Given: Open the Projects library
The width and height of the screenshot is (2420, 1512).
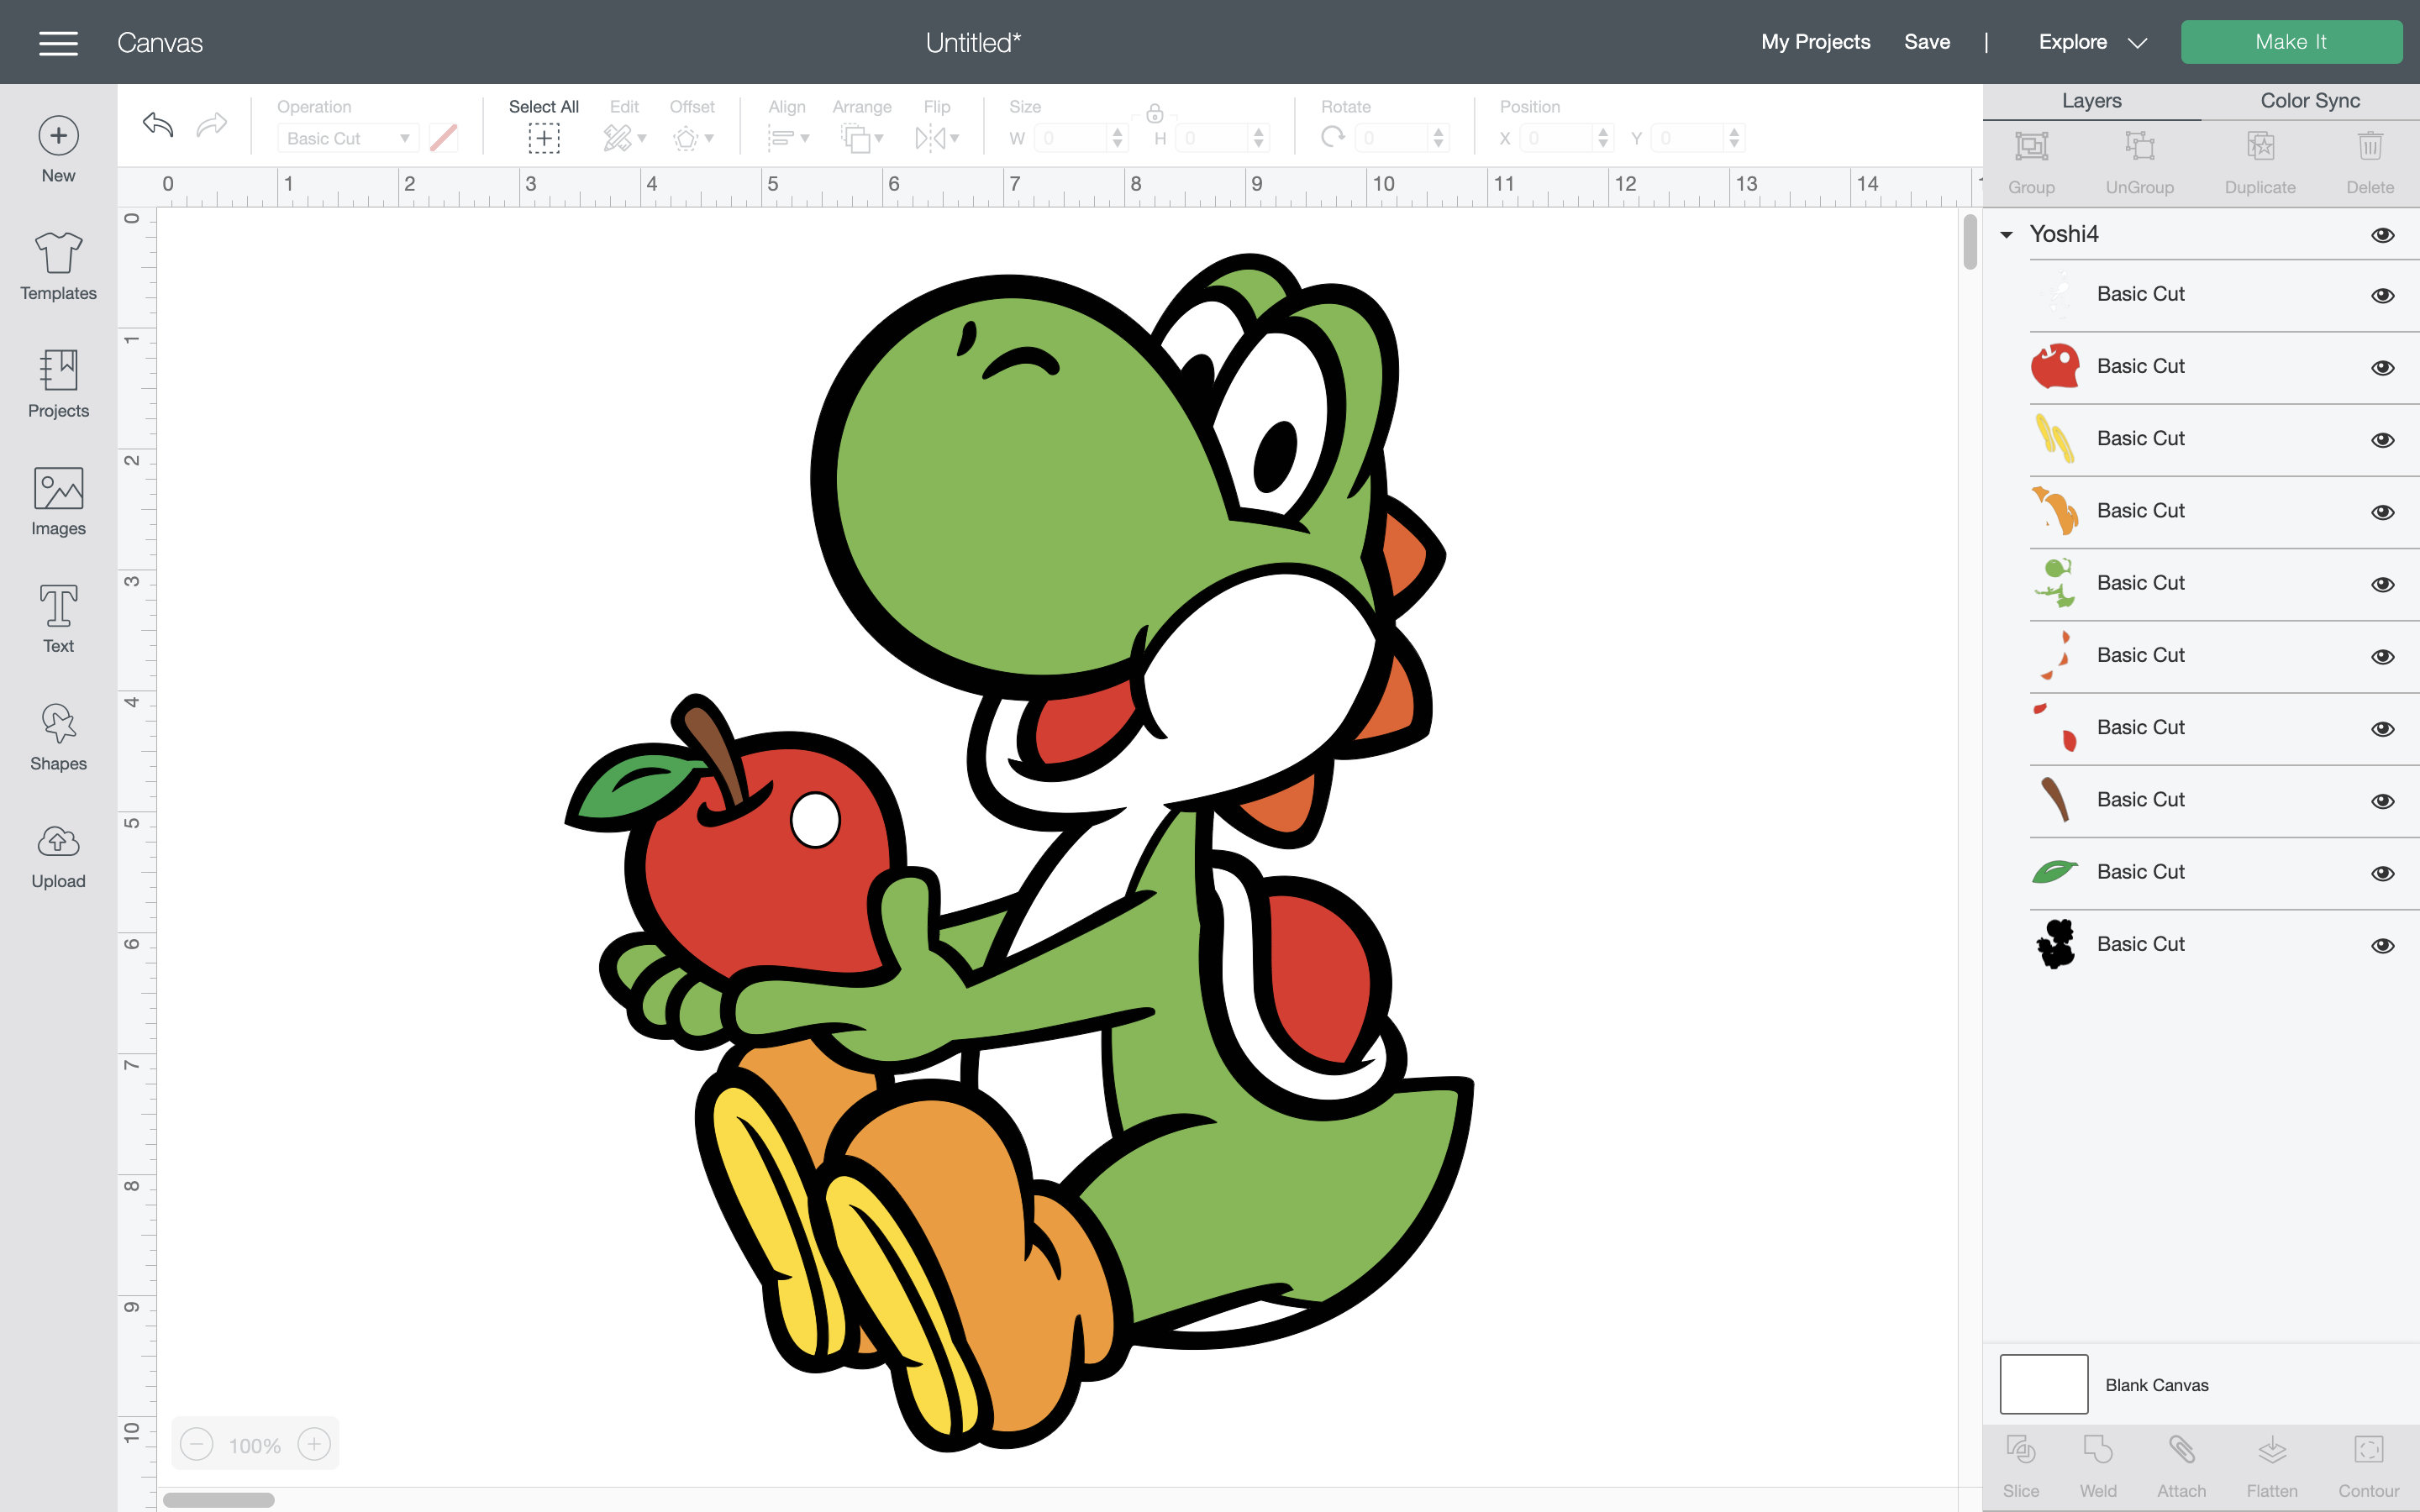Looking at the screenshot, I should click(x=58, y=384).
